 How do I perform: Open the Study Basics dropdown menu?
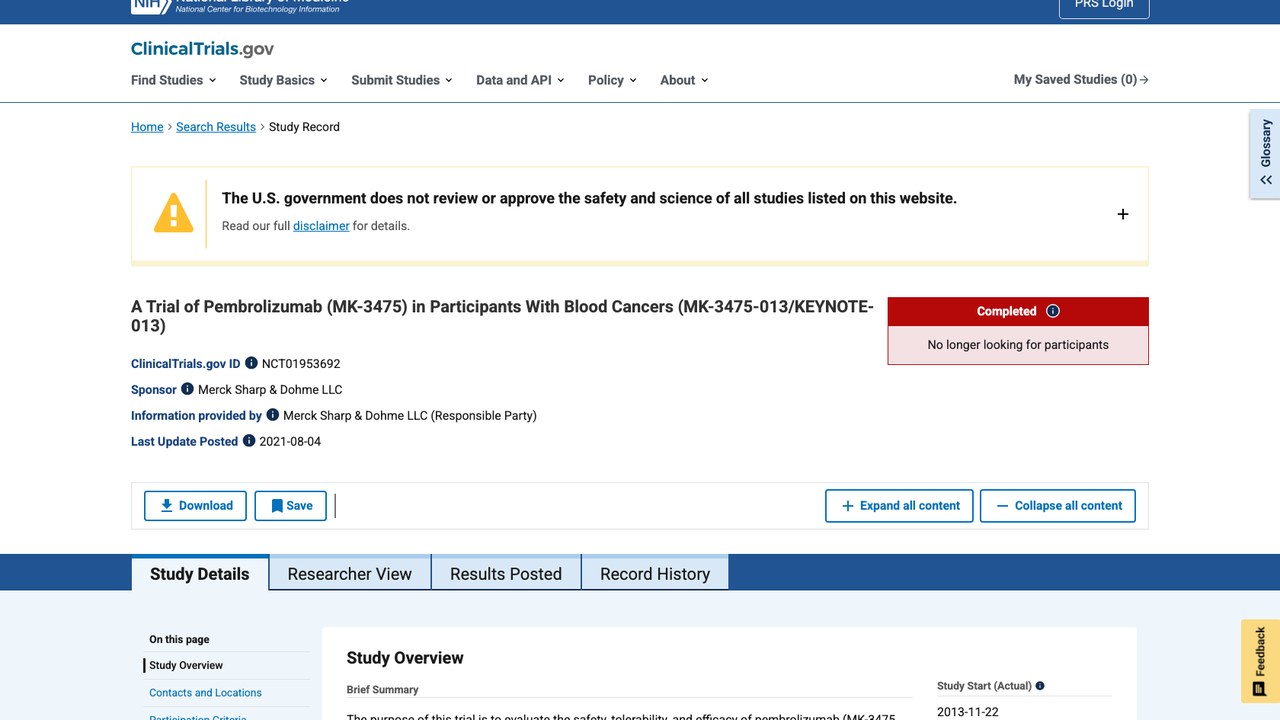(x=284, y=80)
